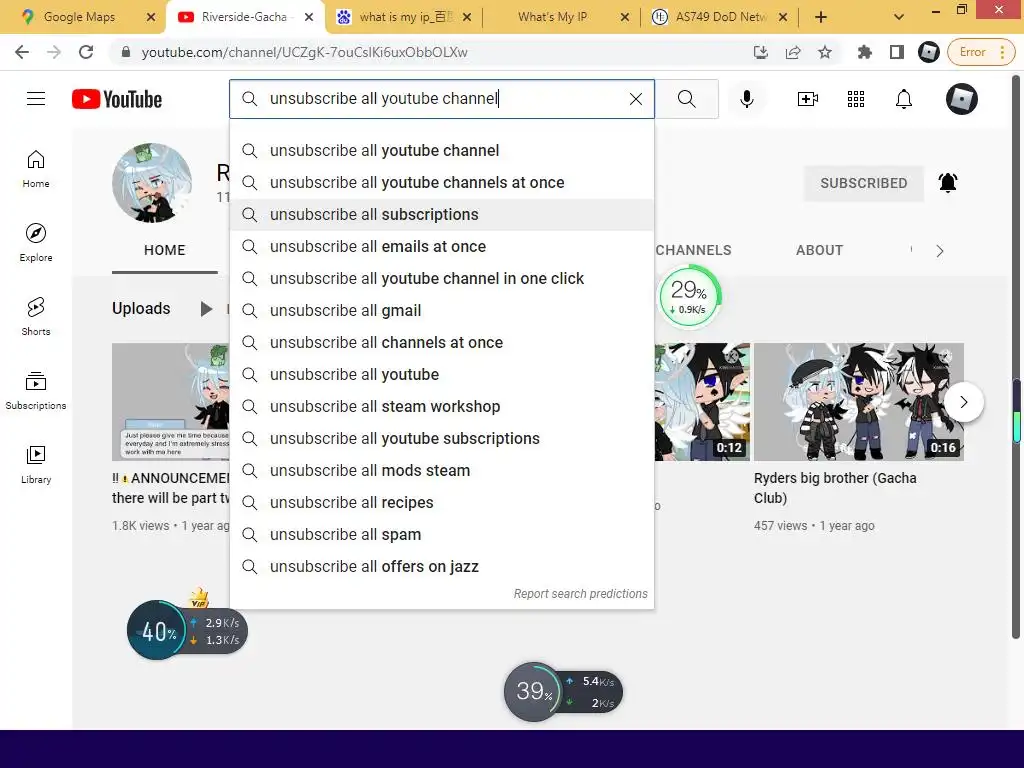This screenshot has width=1024, height=768.
Task: Open the ANNOUNCEMENT video thumbnail
Action: point(170,402)
